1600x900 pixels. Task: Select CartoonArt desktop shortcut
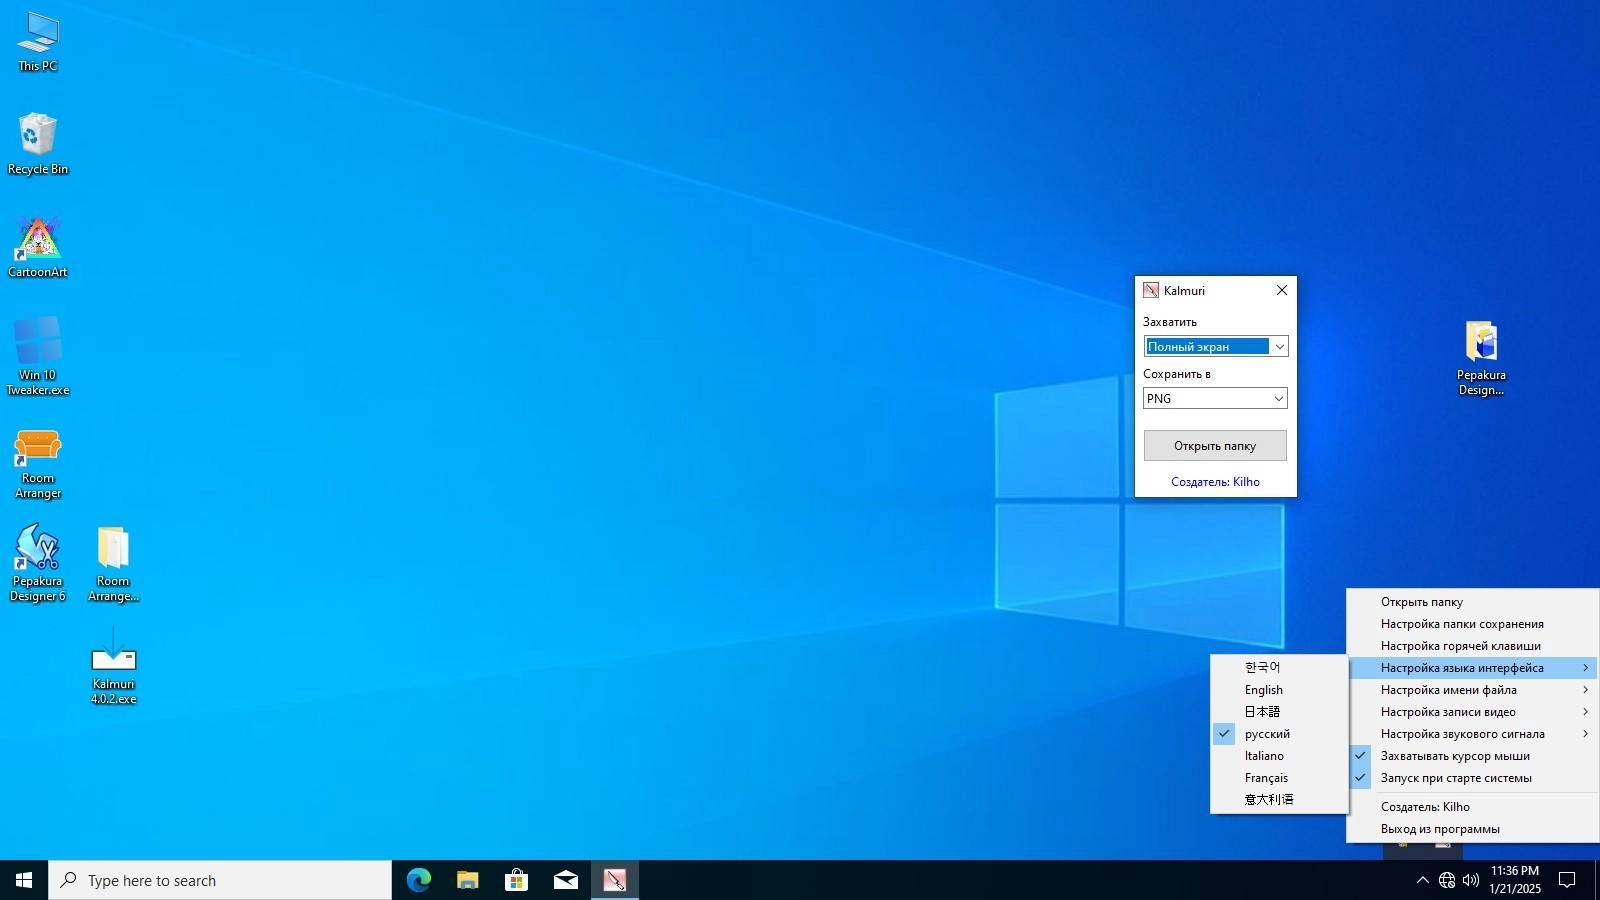[x=38, y=247]
